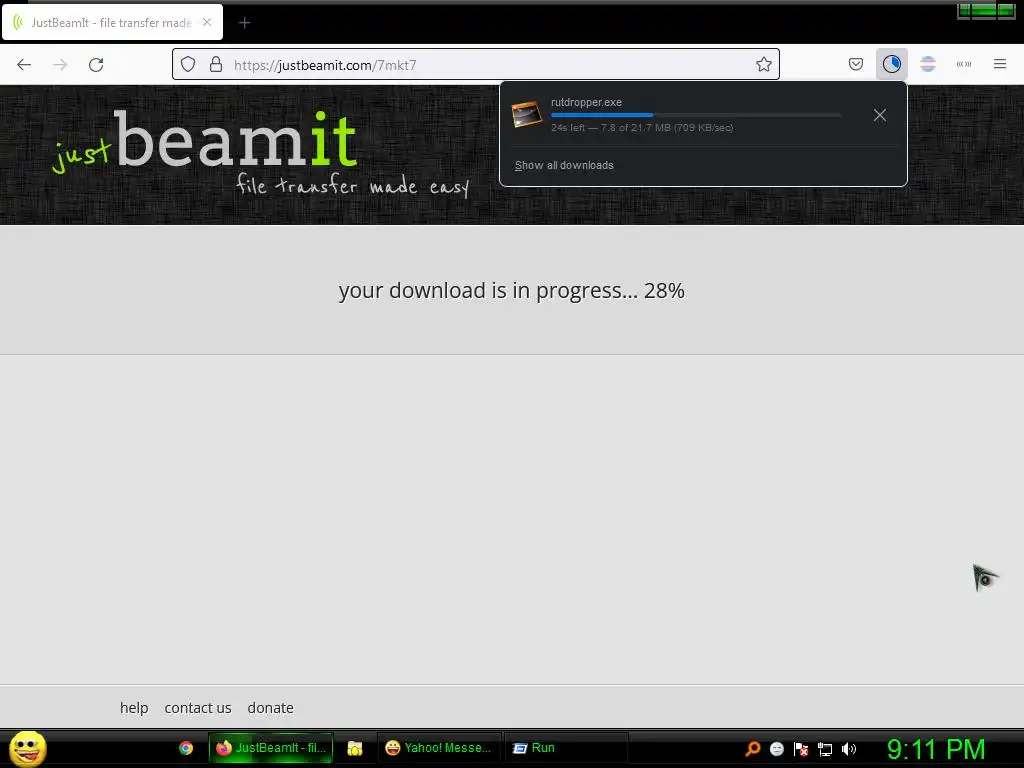
Task: Open the donate link
Action: tap(270, 708)
